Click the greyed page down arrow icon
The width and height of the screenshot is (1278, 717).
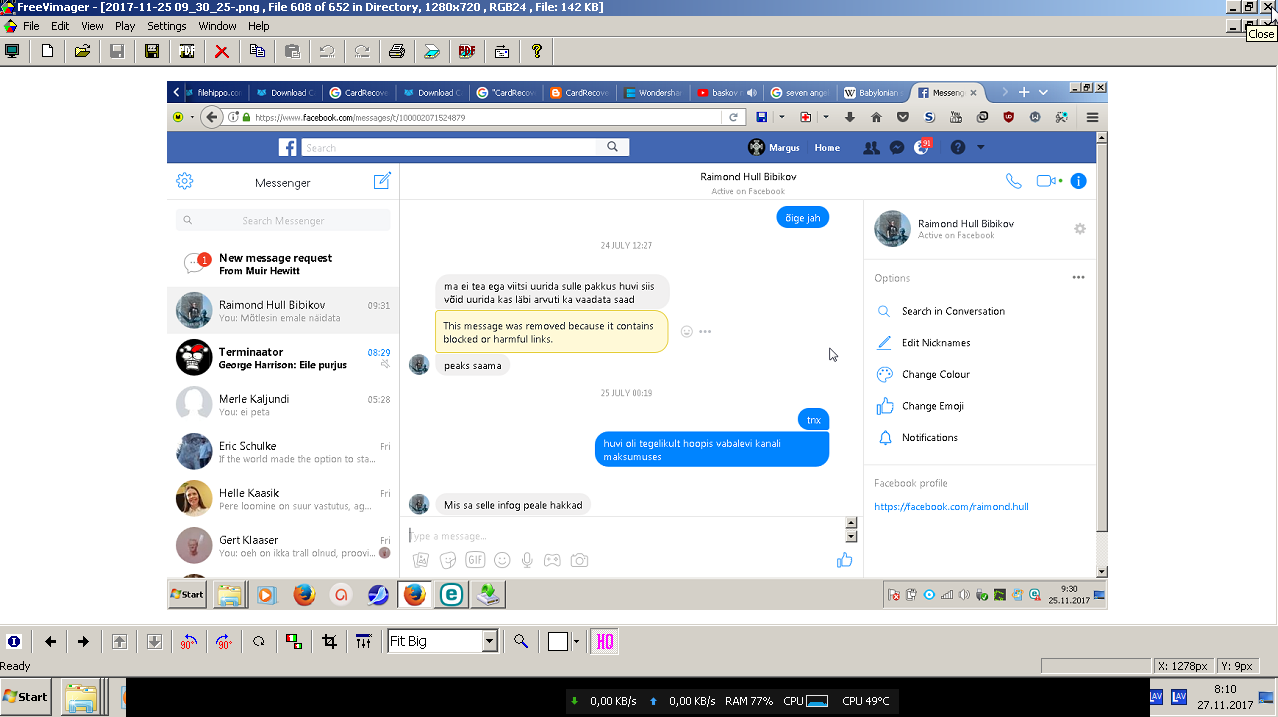coord(154,641)
